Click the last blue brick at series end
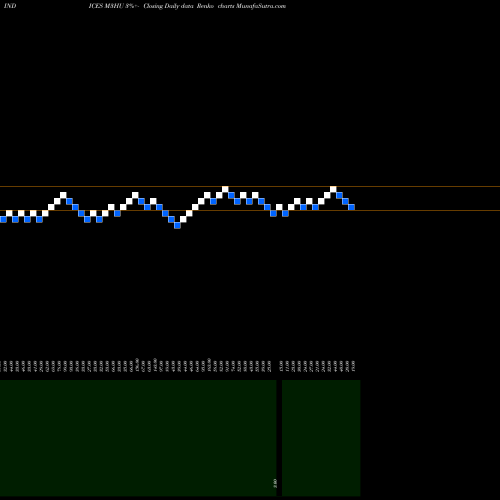The height and width of the screenshot is (500, 500). 351,207
